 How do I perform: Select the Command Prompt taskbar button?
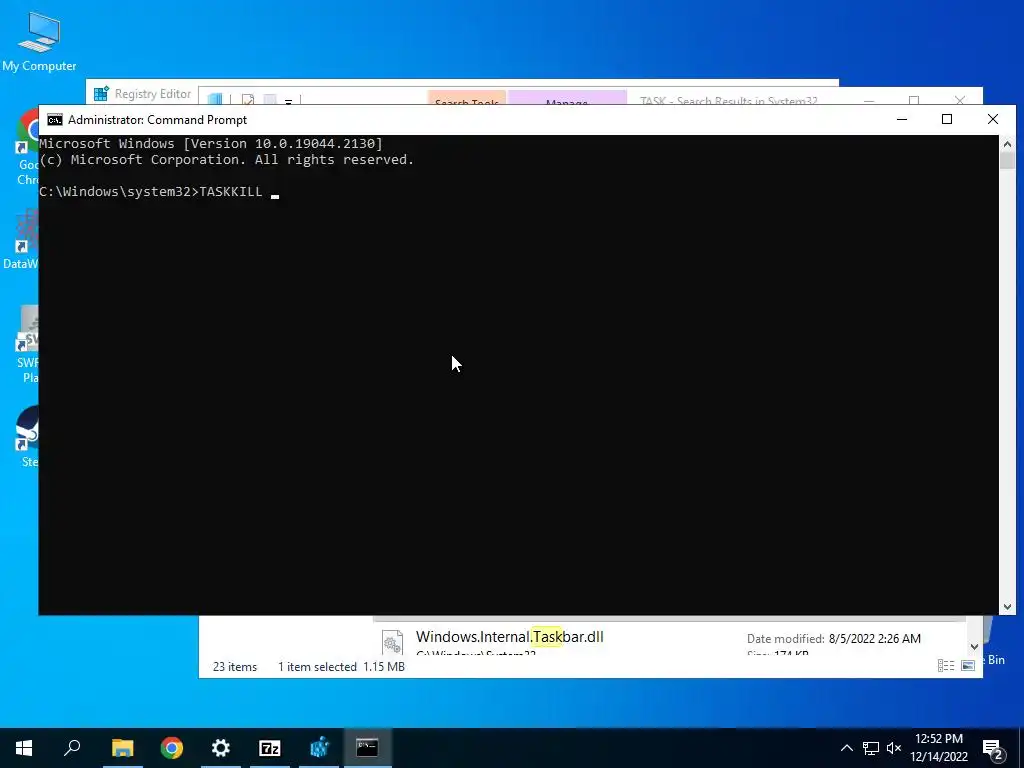[367, 748]
